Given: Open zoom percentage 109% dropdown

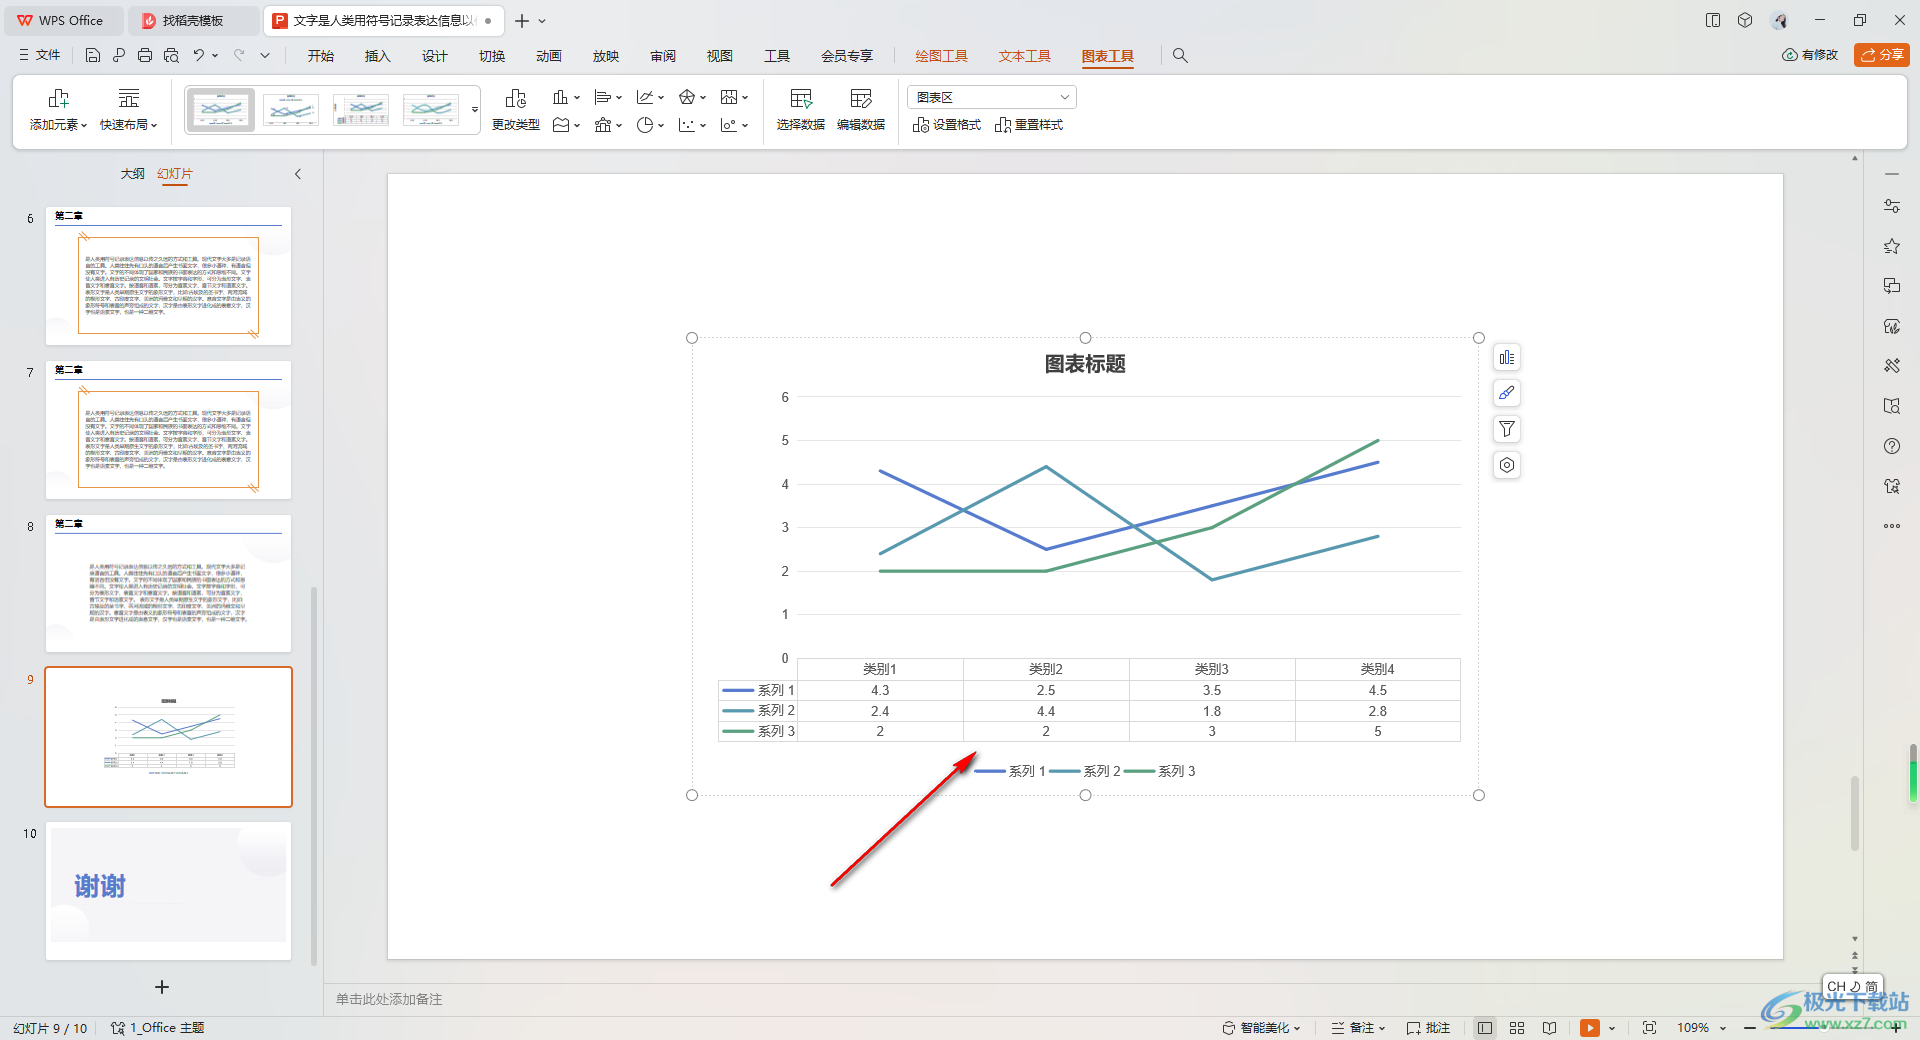Looking at the screenshot, I should pos(1701,1028).
